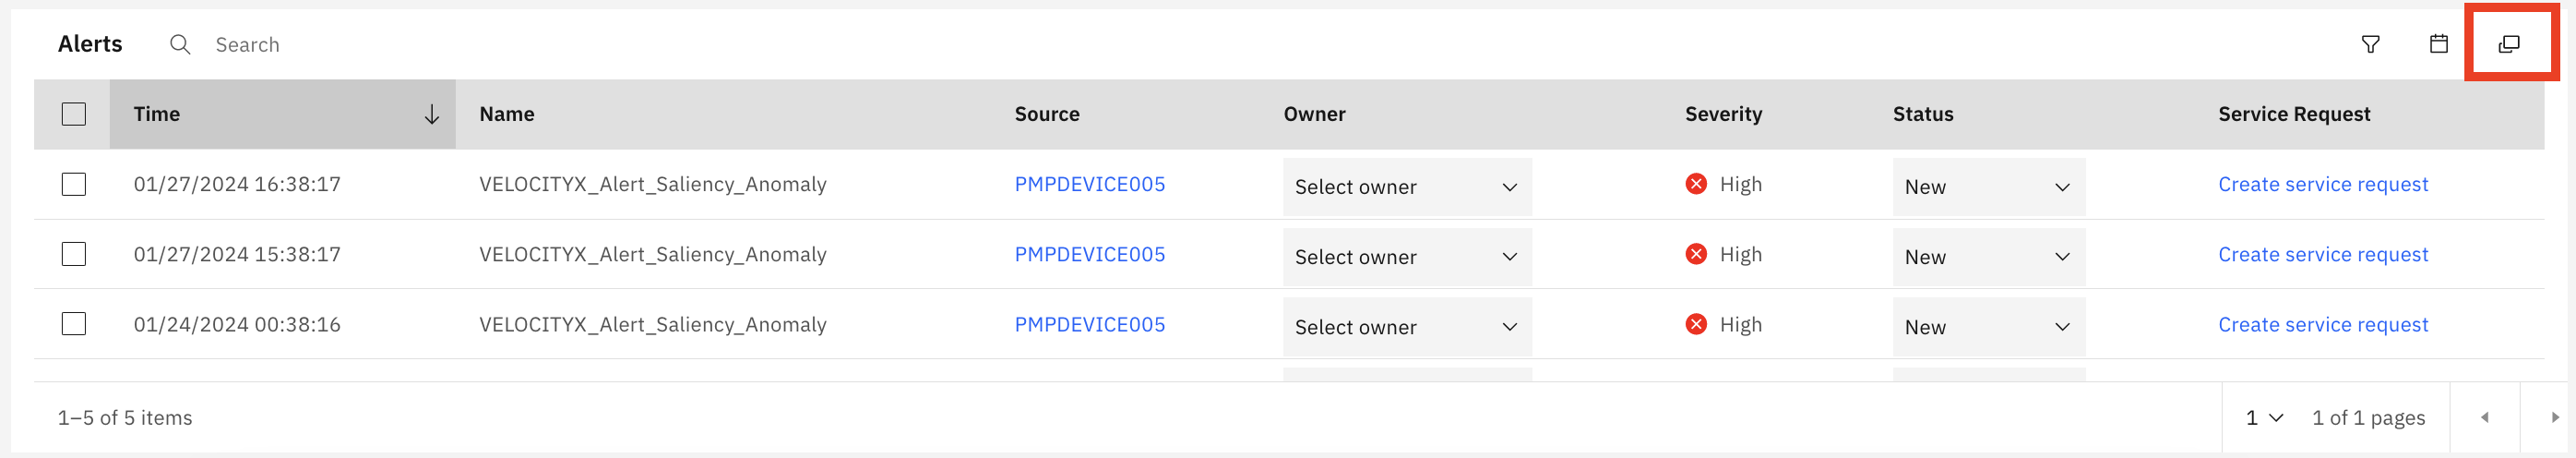Go to previous page arrow
Viewport: 2576px width, 458px height.
click(x=2485, y=417)
